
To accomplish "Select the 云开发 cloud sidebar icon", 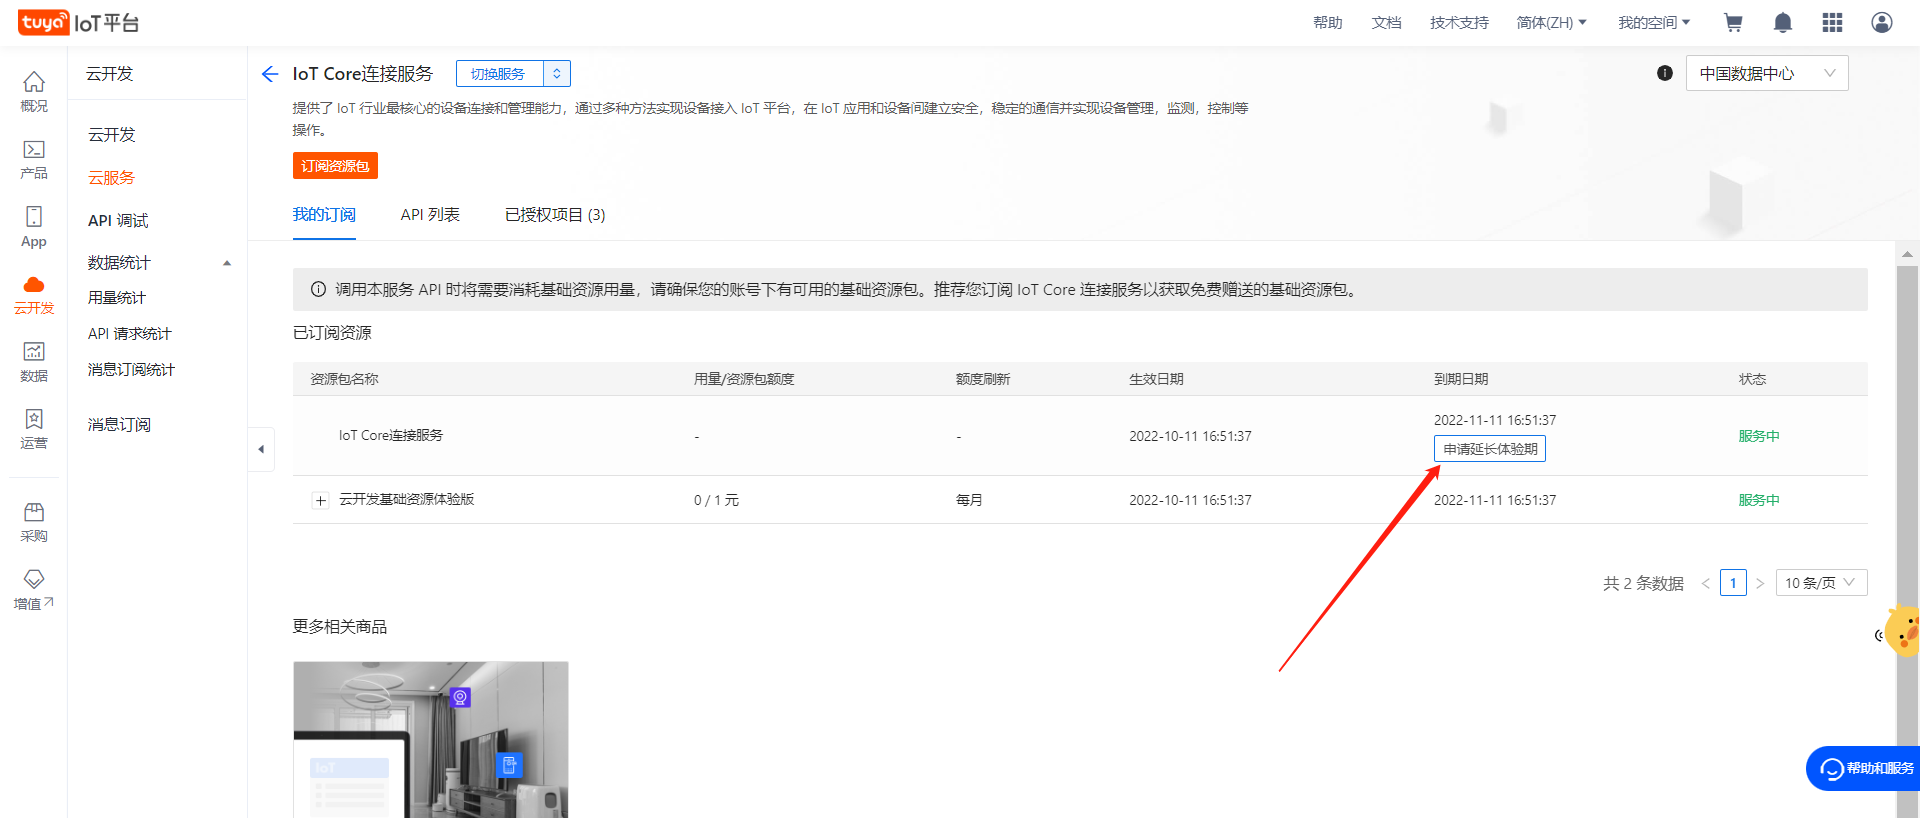I will (x=34, y=295).
